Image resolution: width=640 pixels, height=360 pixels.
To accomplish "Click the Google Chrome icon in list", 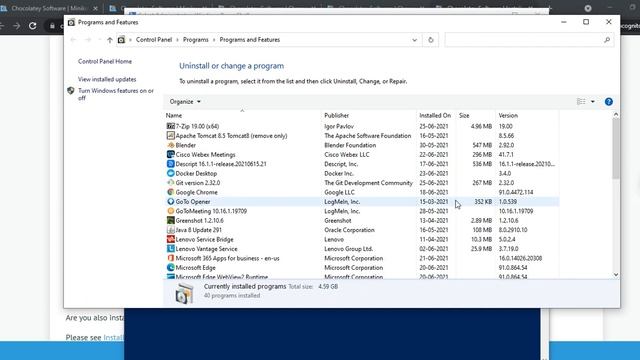I will click(x=171, y=192).
